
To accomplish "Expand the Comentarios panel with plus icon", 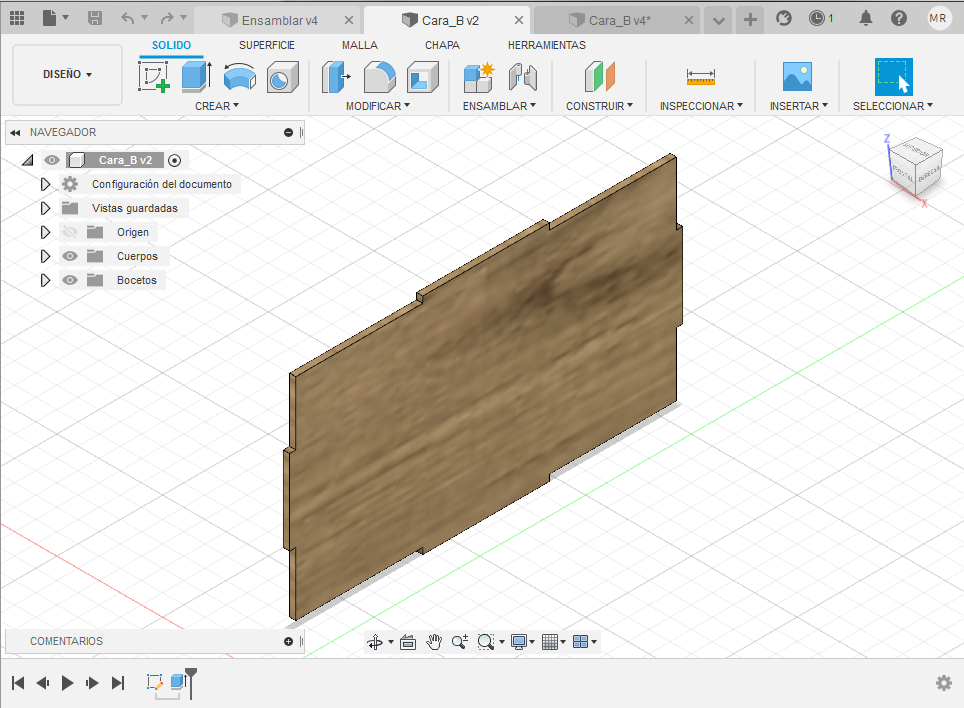I will point(288,642).
